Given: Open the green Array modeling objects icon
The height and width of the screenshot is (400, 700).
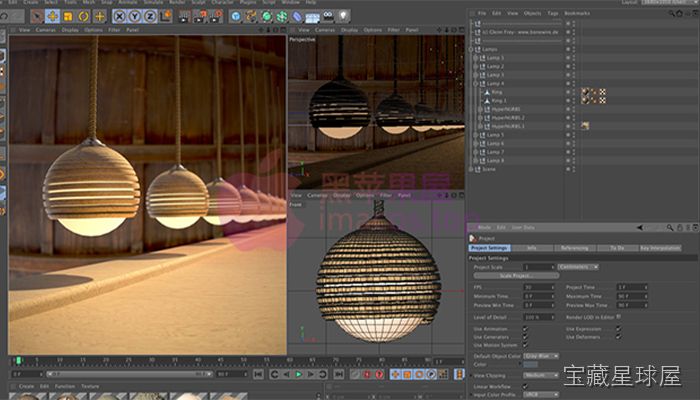Looking at the screenshot, I should 282,17.
